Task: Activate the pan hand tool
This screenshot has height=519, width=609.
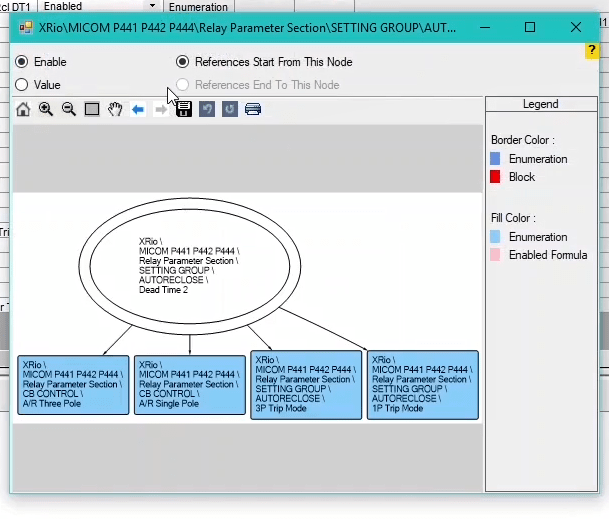Action: [115, 109]
